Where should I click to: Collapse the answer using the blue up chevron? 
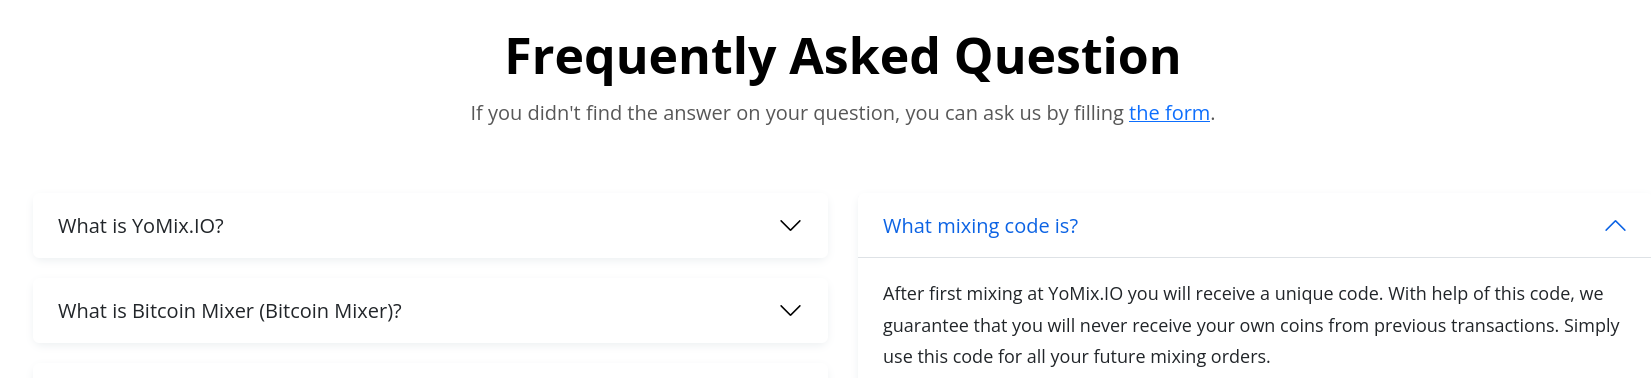pyautogui.click(x=1615, y=226)
